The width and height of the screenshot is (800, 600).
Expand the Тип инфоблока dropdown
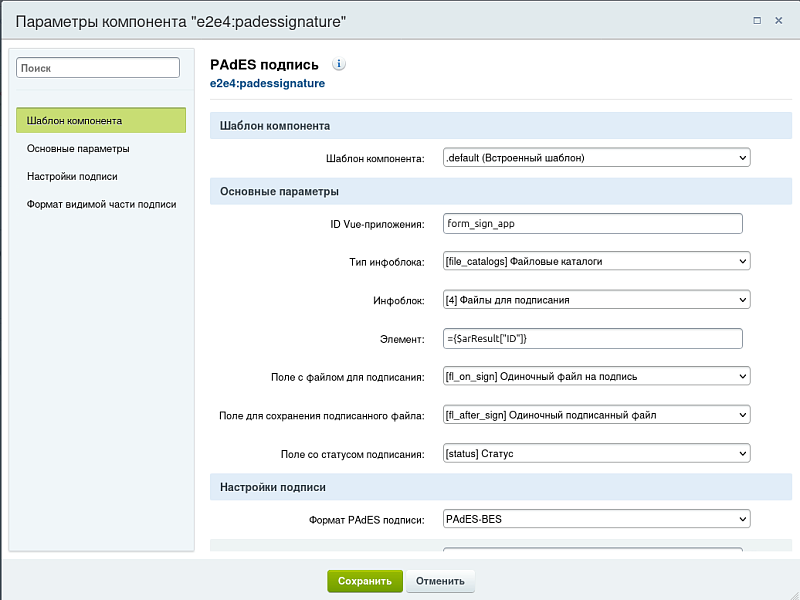pyautogui.click(x=596, y=262)
